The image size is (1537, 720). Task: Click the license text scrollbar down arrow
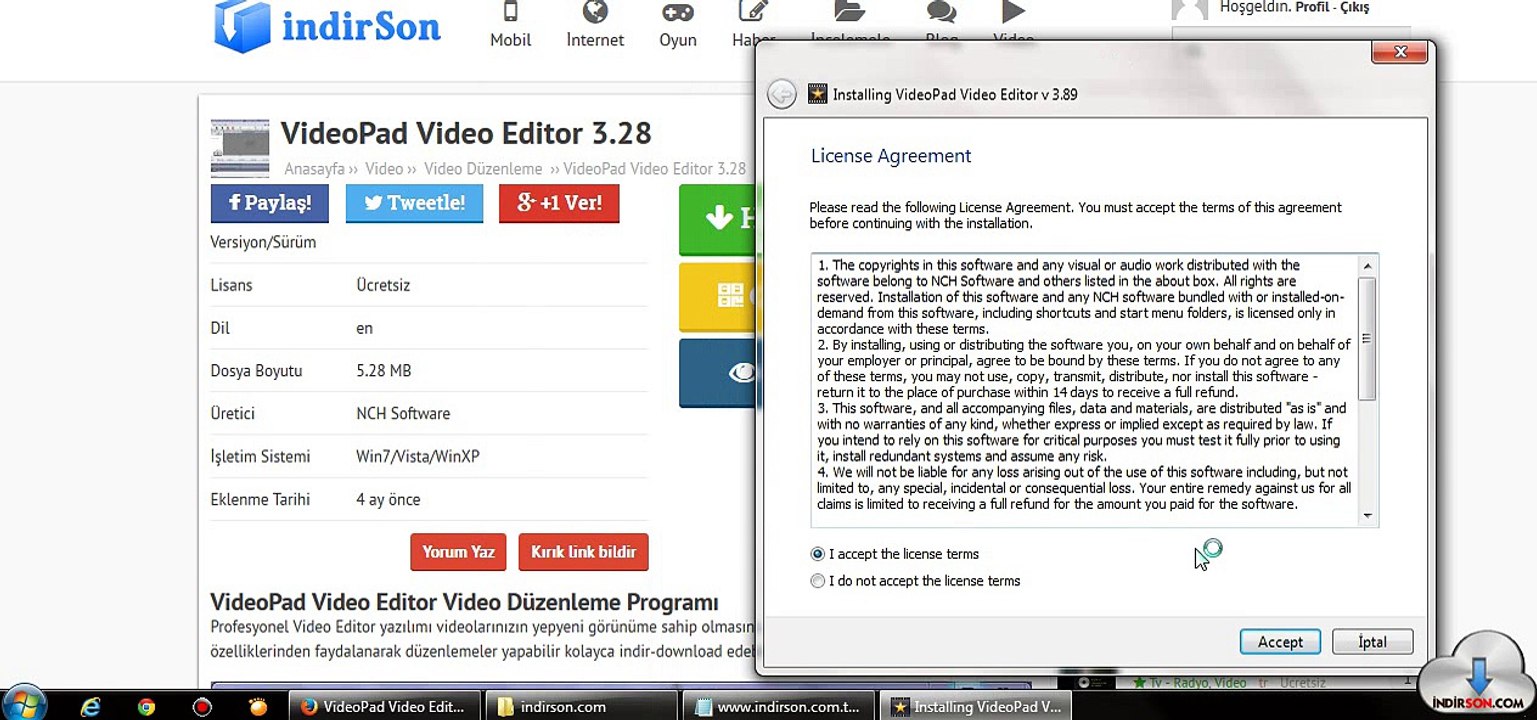coord(1367,516)
